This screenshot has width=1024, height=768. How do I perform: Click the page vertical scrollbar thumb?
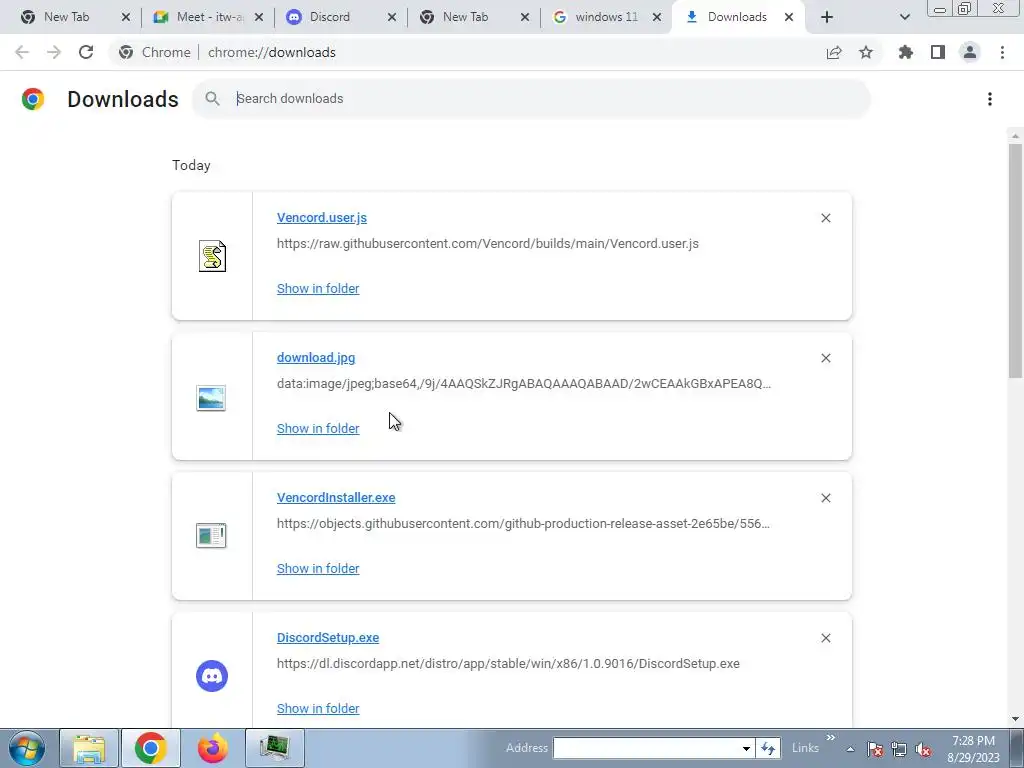tap(1015, 261)
